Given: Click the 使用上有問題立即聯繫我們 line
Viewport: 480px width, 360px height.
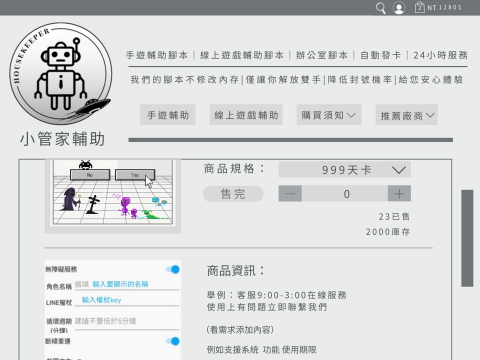Looking at the screenshot, I should pyautogui.click(x=267, y=307).
